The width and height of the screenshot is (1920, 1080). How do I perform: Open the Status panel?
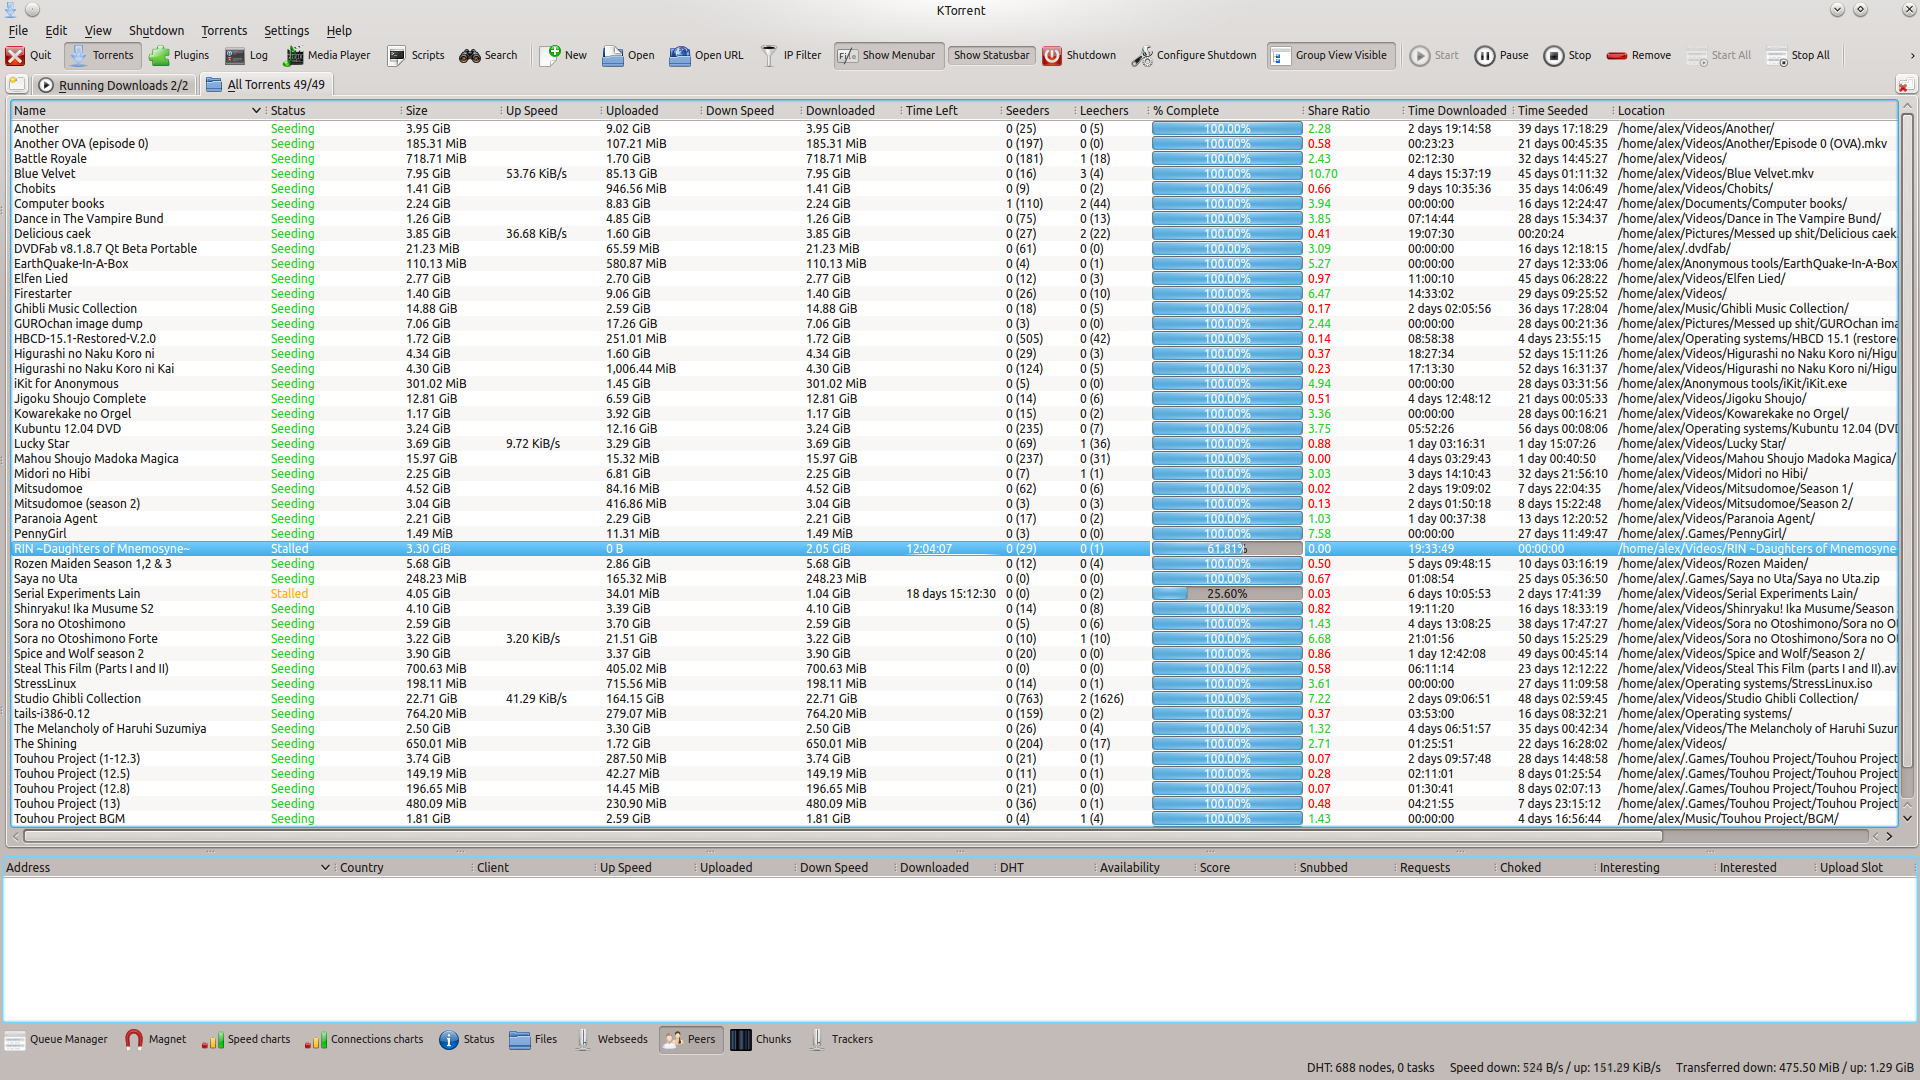click(x=467, y=1040)
